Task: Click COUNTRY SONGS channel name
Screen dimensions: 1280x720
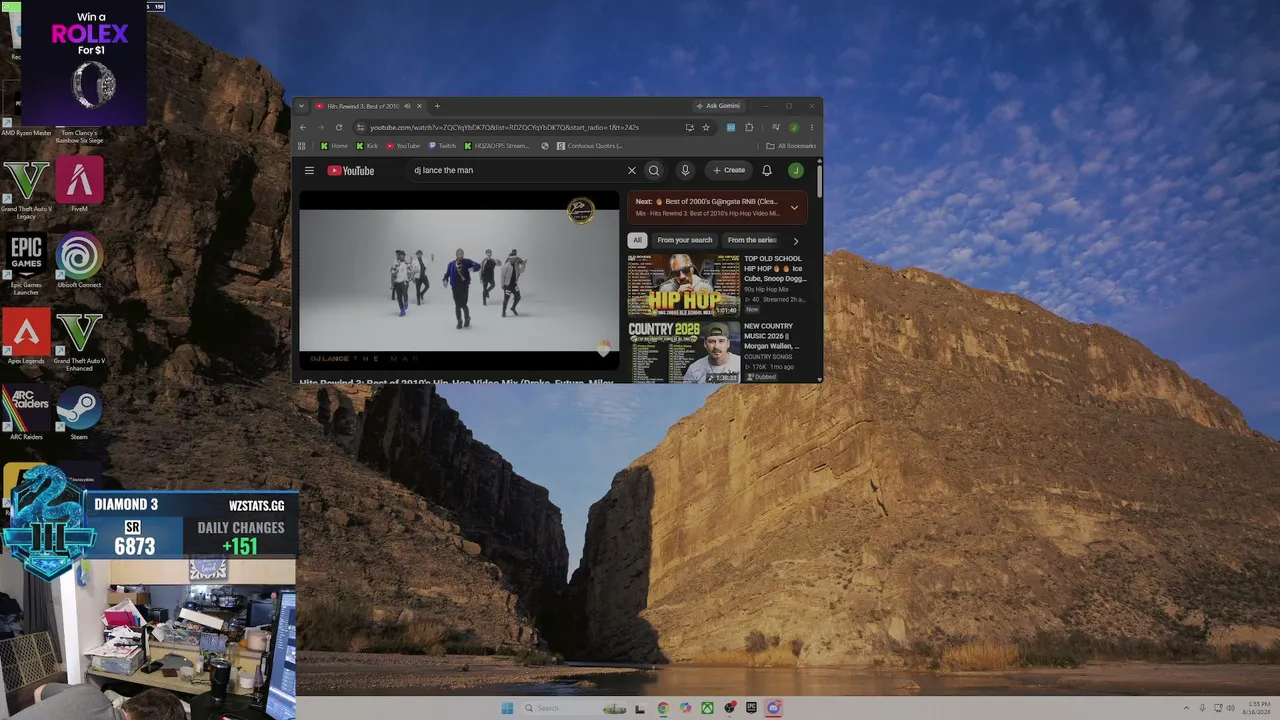Action: [766, 356]
